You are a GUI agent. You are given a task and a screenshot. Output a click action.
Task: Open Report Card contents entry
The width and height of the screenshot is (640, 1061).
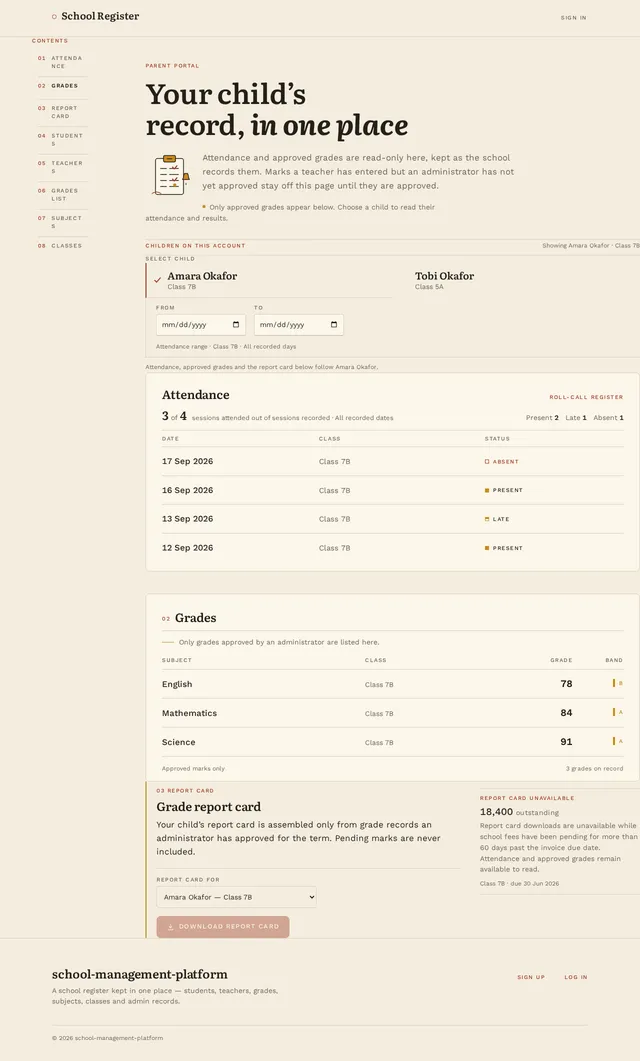[62, 112]
